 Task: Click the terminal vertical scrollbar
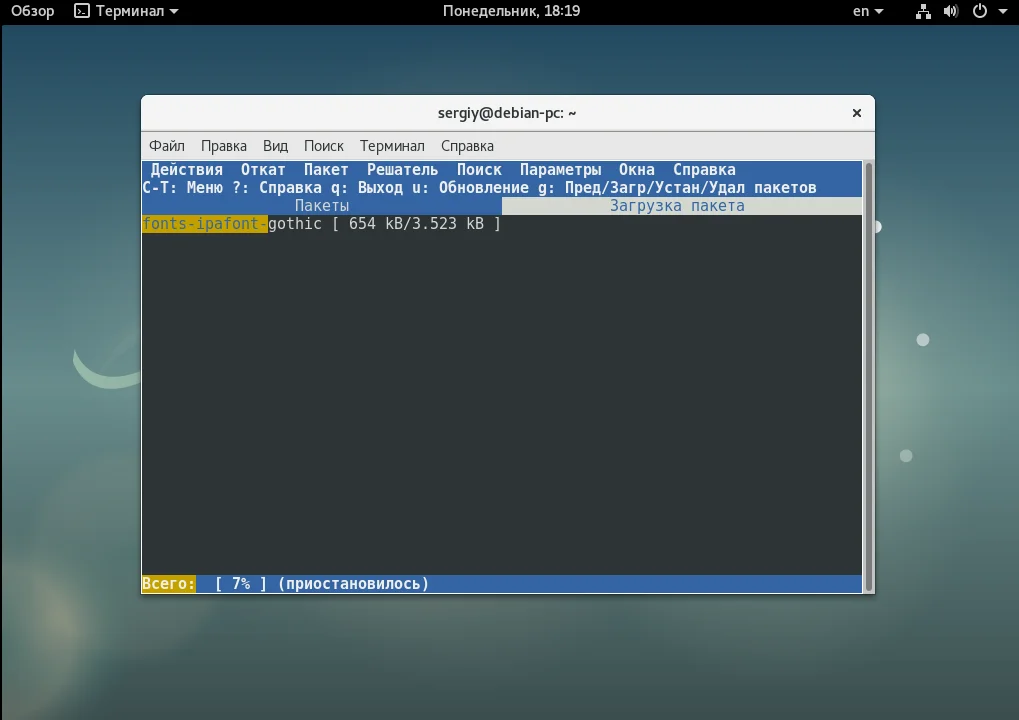point(868,377)
